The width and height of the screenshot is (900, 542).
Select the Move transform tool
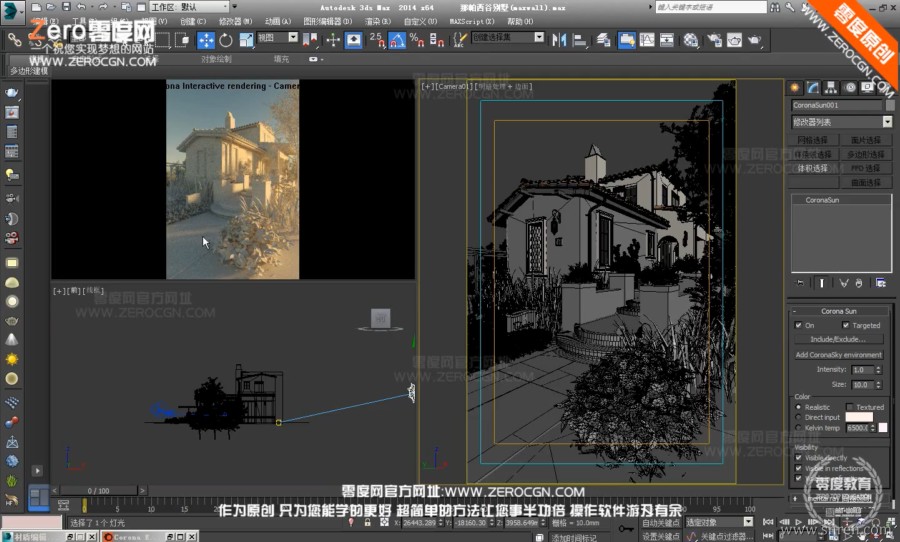[x=206, y=40]
